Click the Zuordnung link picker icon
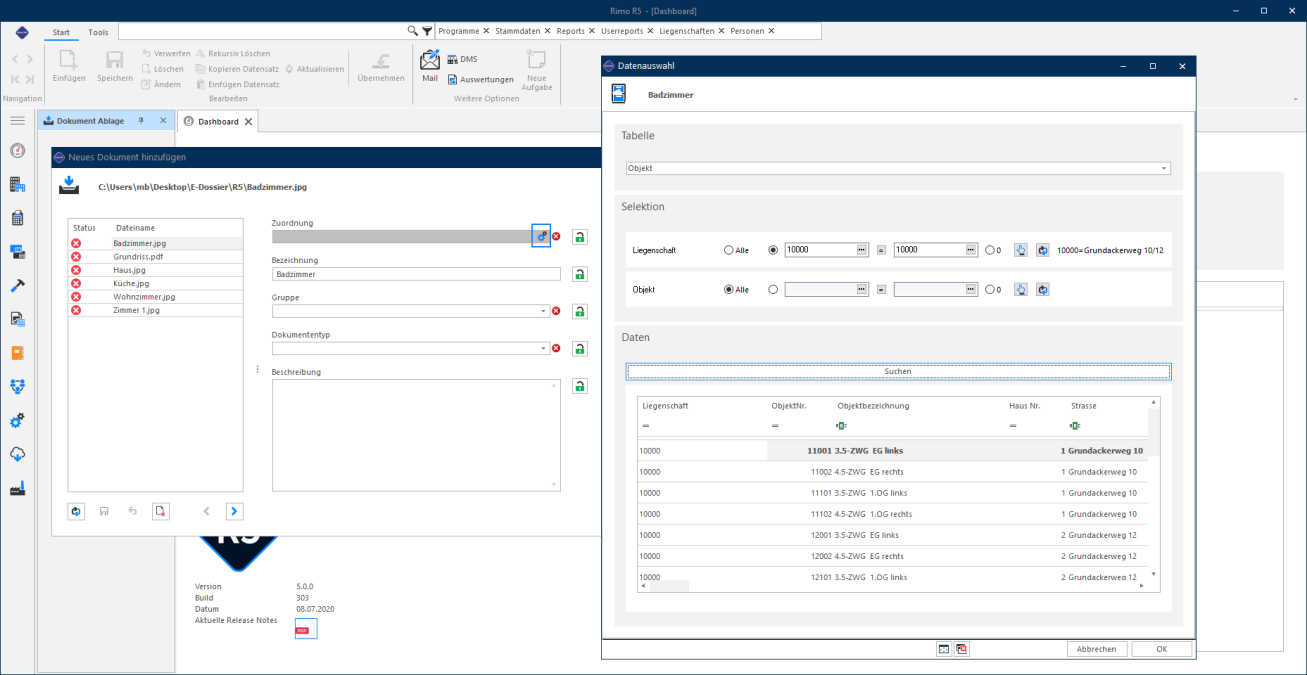Screen dimensions: 1307x675 coord(541,236)
